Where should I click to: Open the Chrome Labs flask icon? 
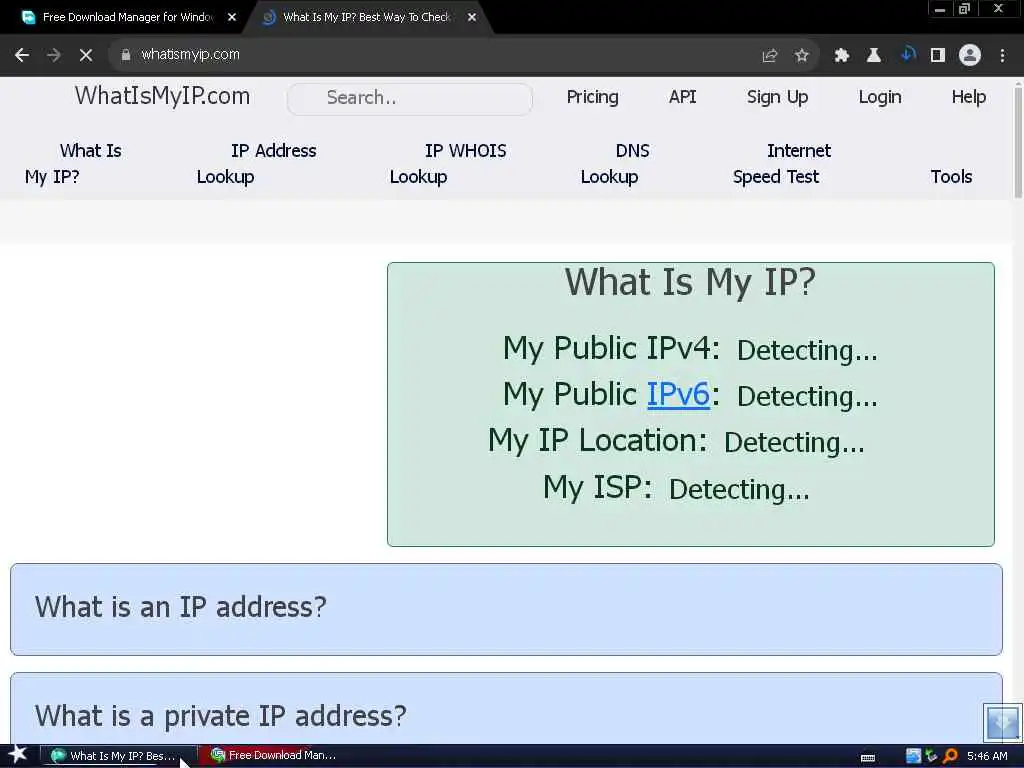pos(874,56)
